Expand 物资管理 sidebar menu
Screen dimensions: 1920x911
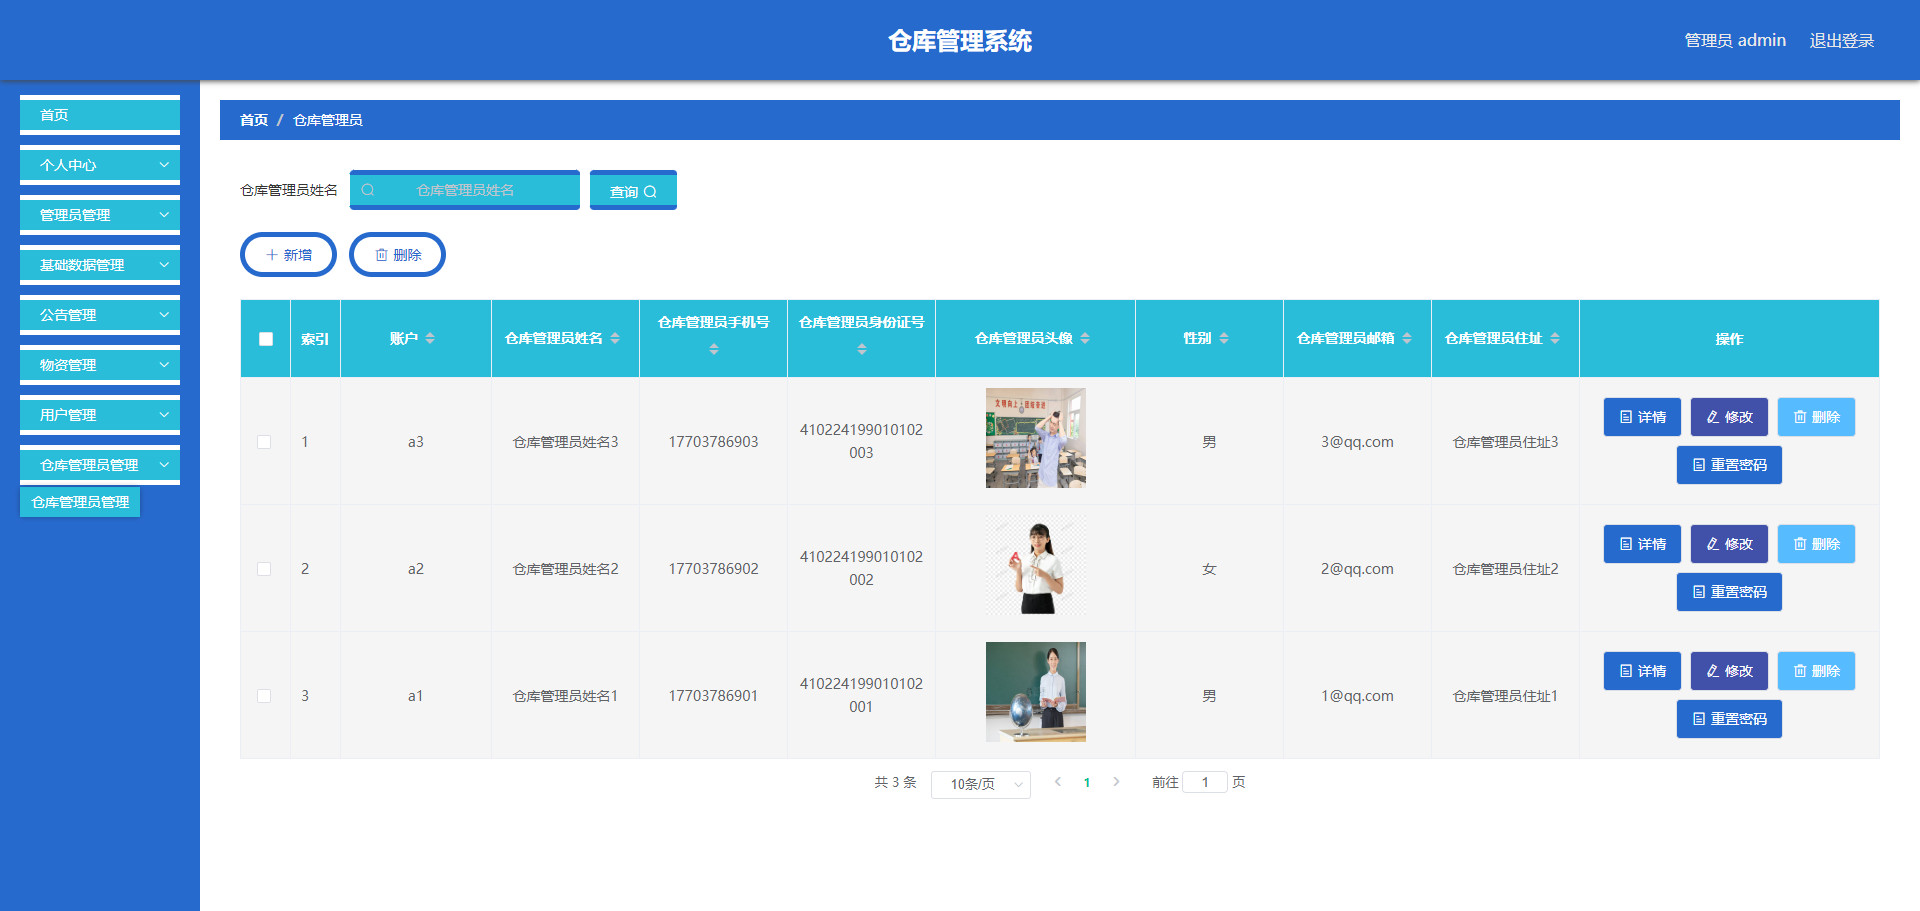pos(100,365)
